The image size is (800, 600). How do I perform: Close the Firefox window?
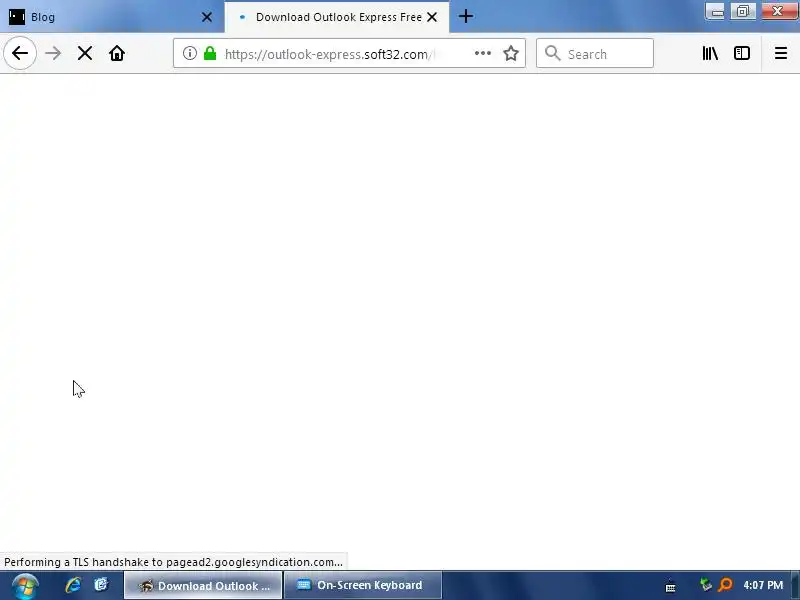(x=778, y=11)
